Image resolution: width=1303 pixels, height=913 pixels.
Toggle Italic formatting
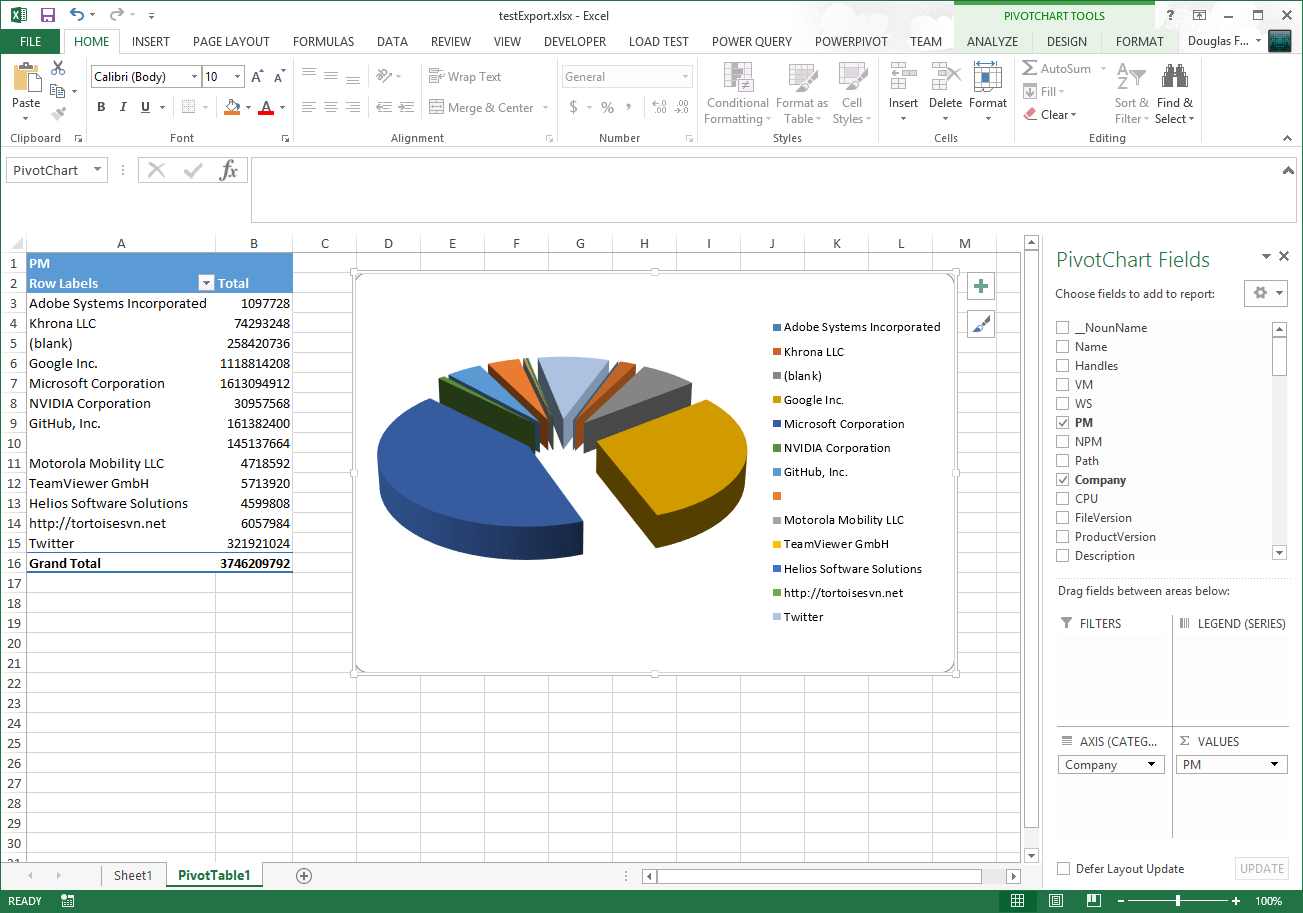pyautogui.click(x=123, y=107)
